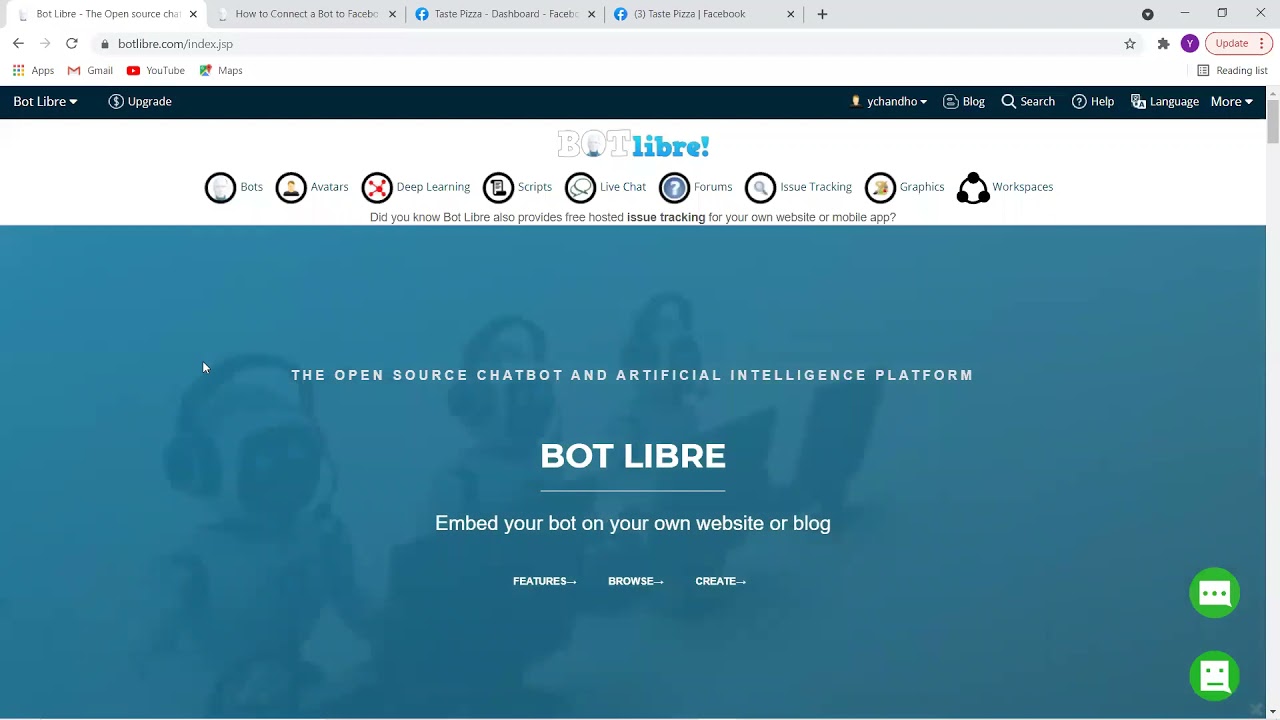The height and width of the screenshot is (720, 1280).
Task: Click the CREATE link
Action: (721, 581)
